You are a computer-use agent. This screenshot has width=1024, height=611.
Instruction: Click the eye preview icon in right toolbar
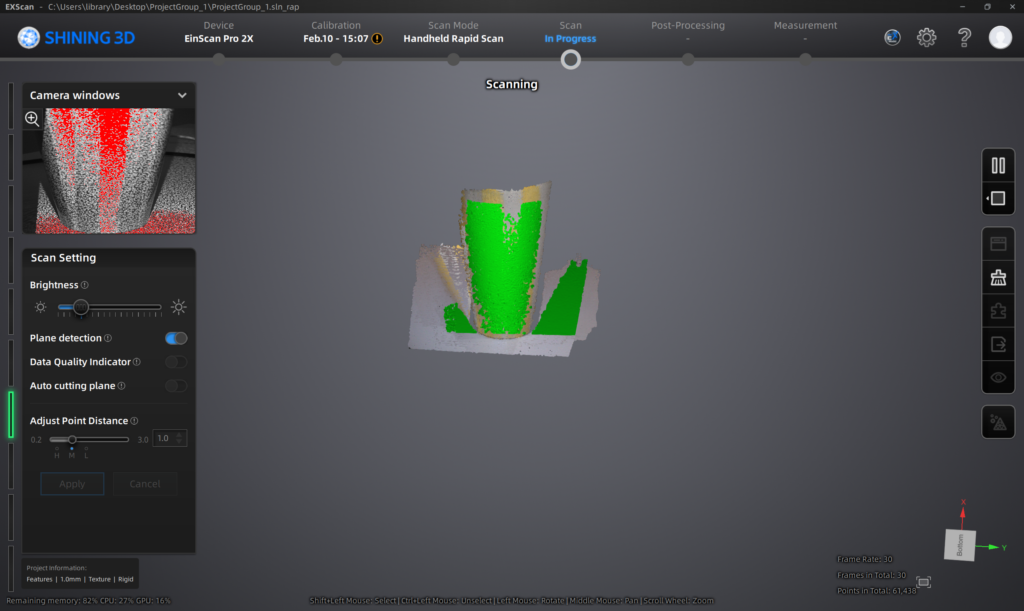[x=997, y=378]
